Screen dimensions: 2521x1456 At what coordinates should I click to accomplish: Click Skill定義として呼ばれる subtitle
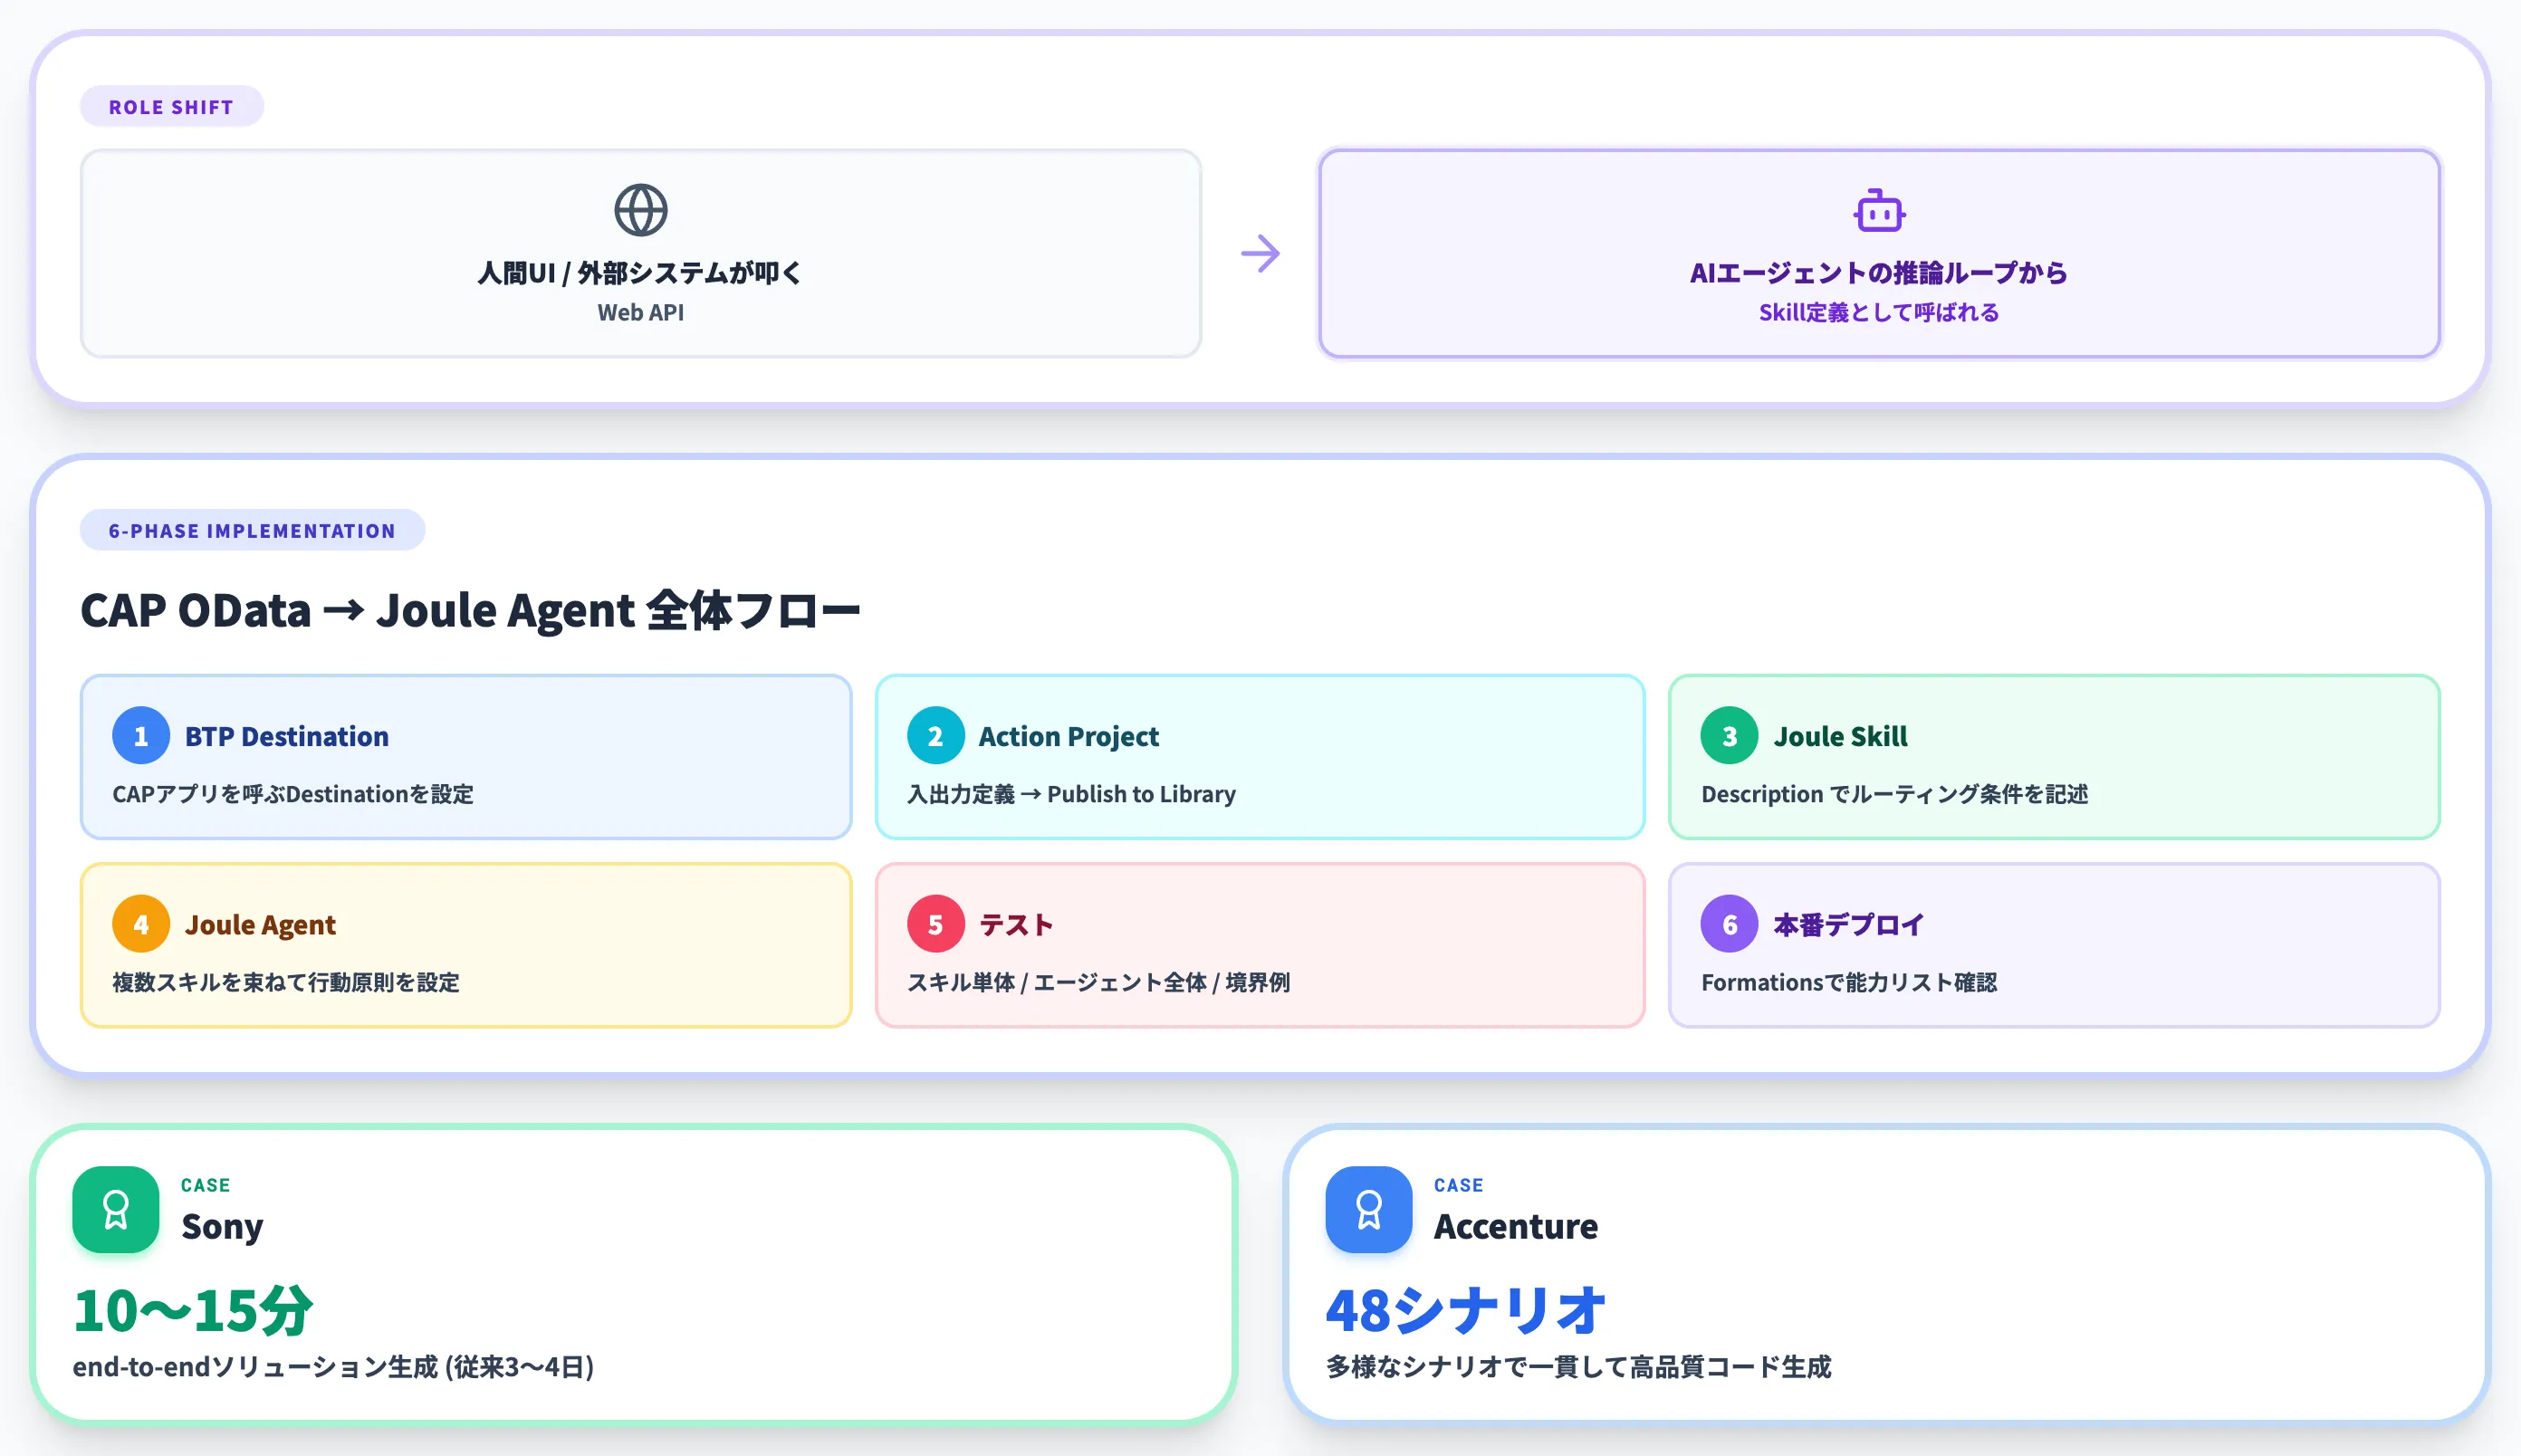(x=1879, y=312)
